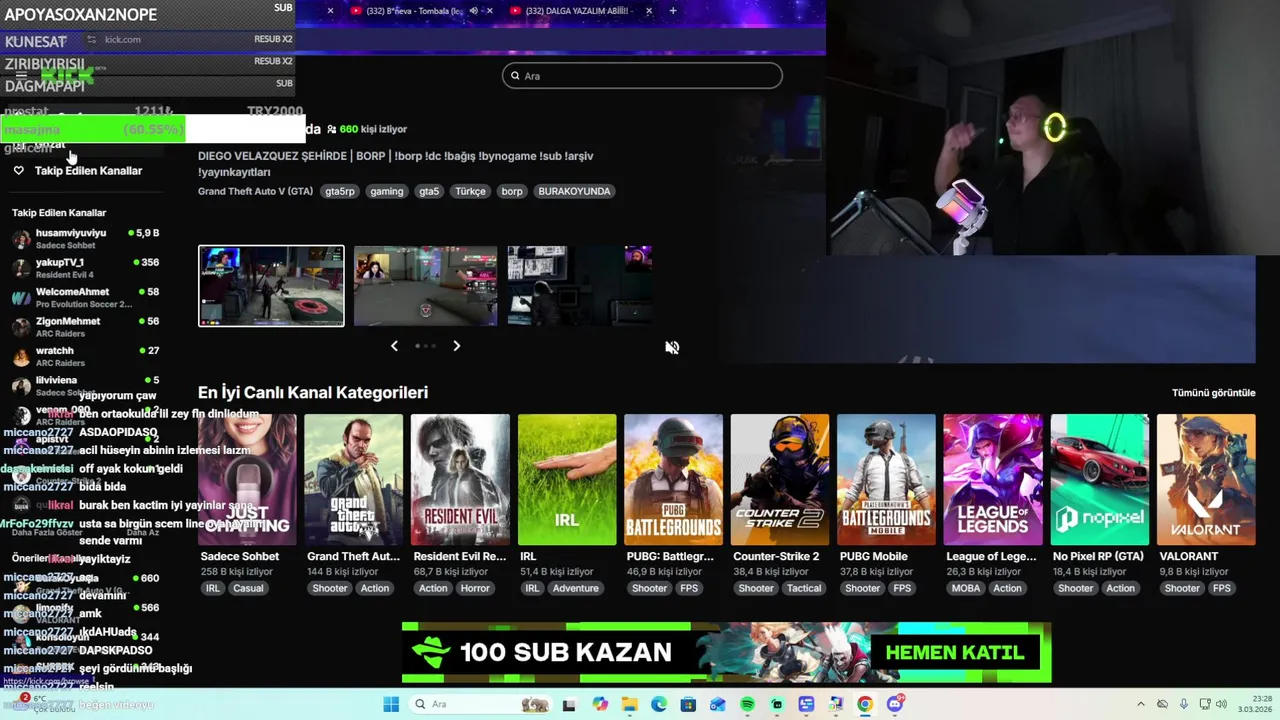This screenshot has height=720, width=1280.
Task: Launch Microsoft Edge from taskbar
Action: [x=659, y=704]
